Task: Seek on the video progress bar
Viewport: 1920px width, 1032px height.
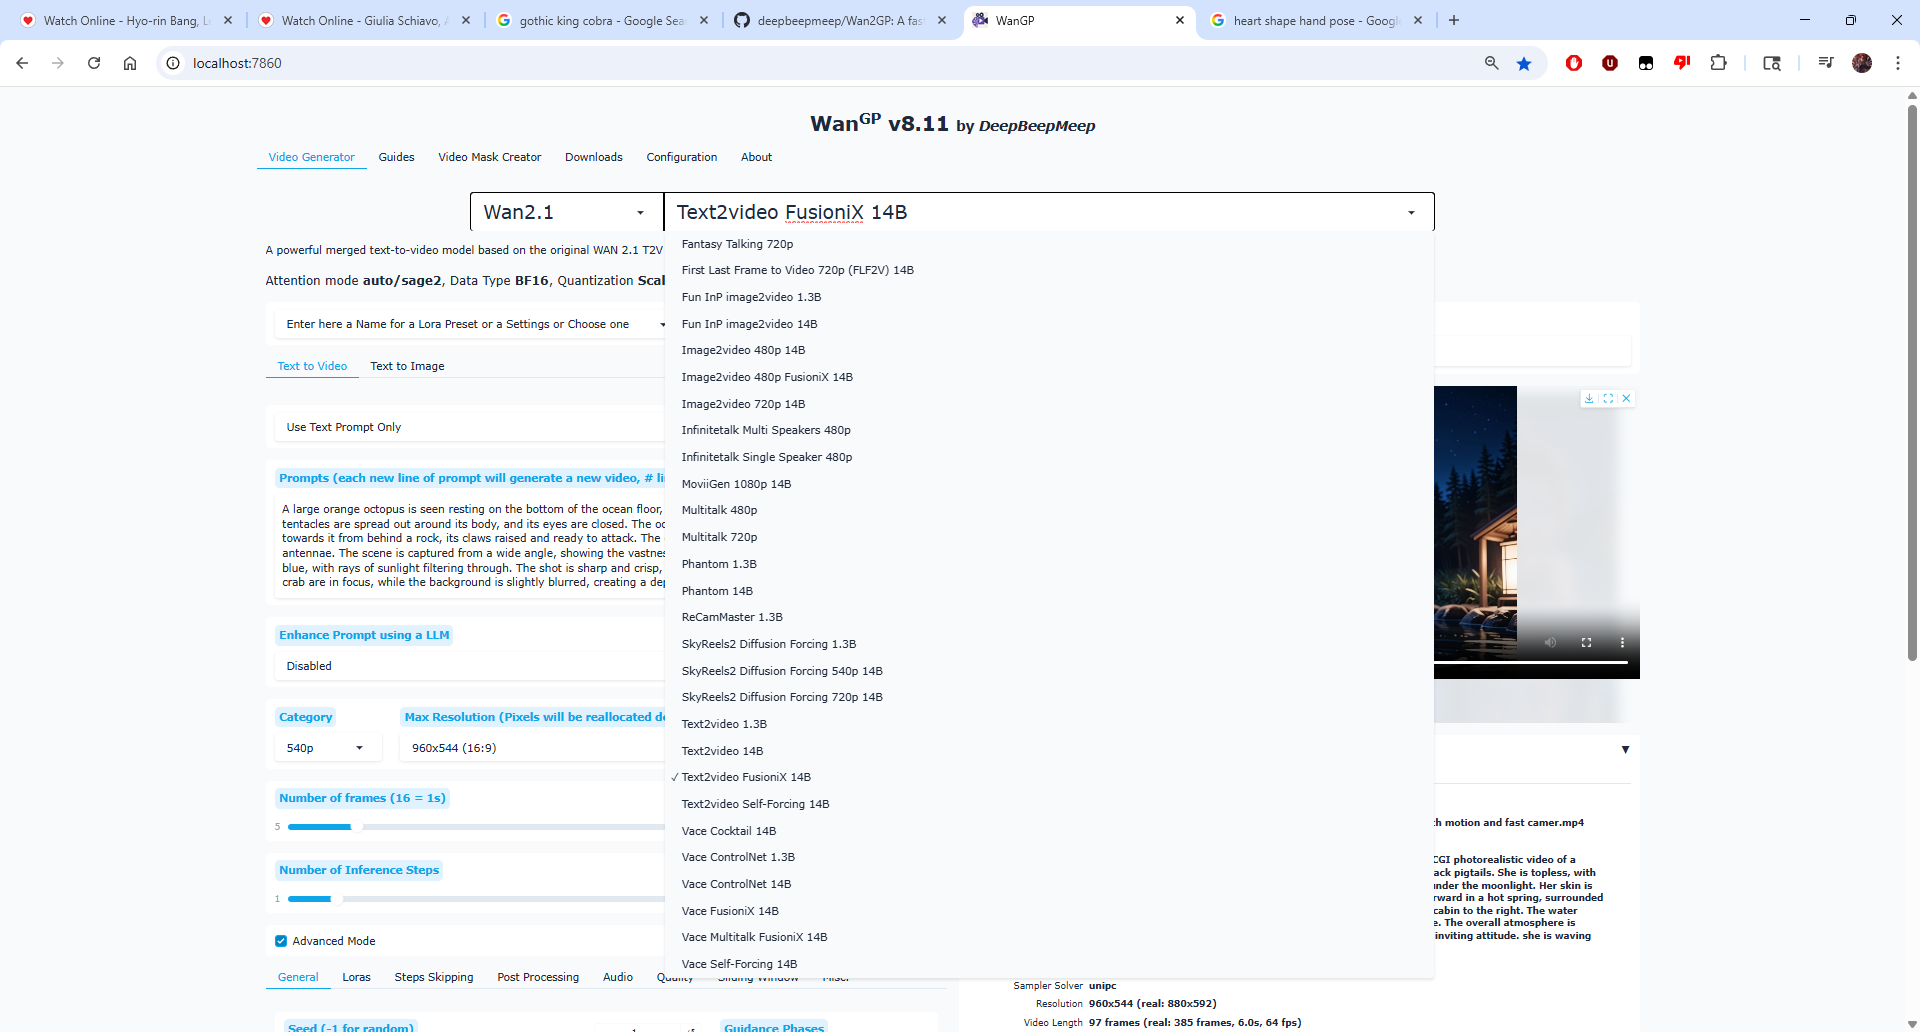Action: [x=1531, y=663]
